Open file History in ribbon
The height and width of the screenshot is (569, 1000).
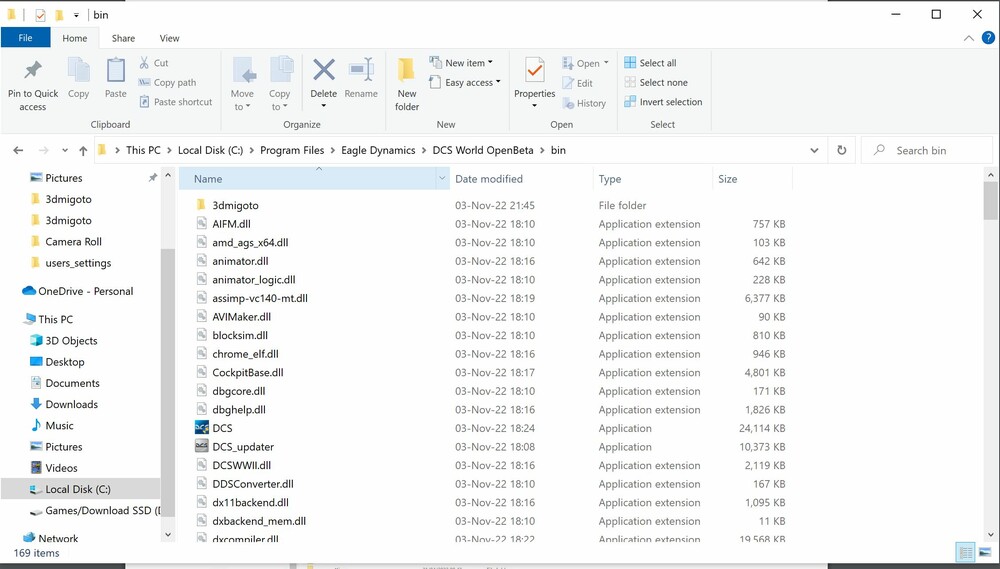point(584,103)
